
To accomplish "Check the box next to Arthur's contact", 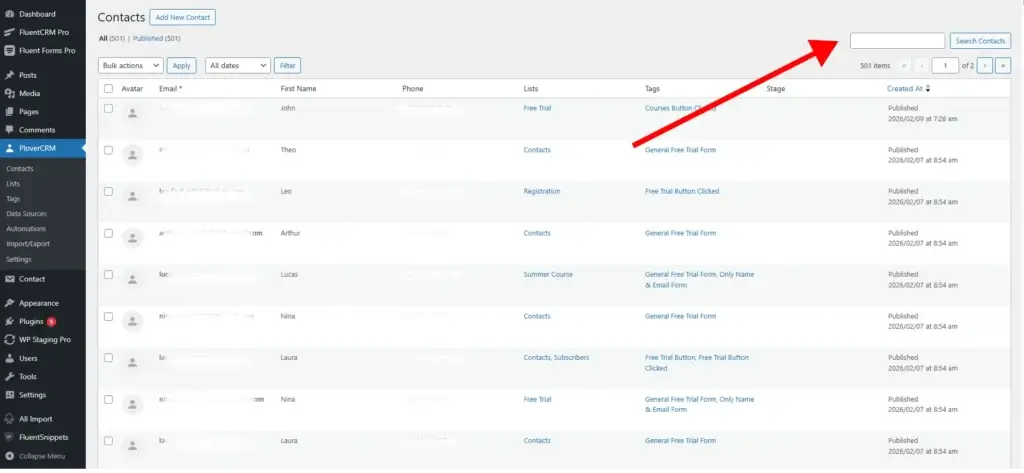I will click(108, 233).
